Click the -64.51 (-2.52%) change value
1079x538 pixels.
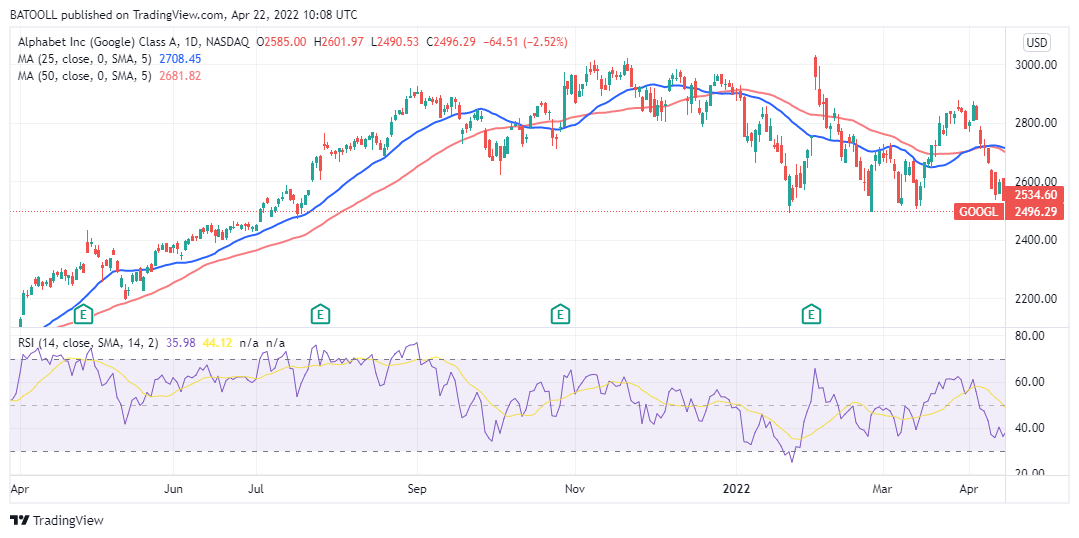pyautogui.click(x=525, y=42)
